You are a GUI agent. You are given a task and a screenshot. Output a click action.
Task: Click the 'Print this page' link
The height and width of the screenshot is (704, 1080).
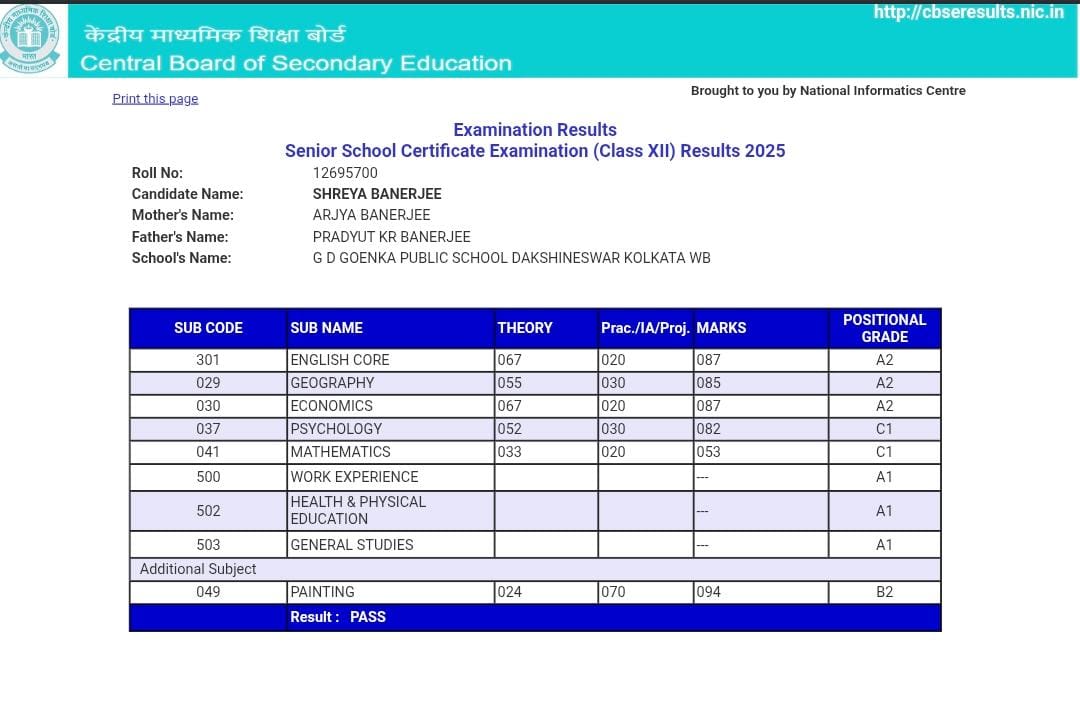[x=155, y=98]
